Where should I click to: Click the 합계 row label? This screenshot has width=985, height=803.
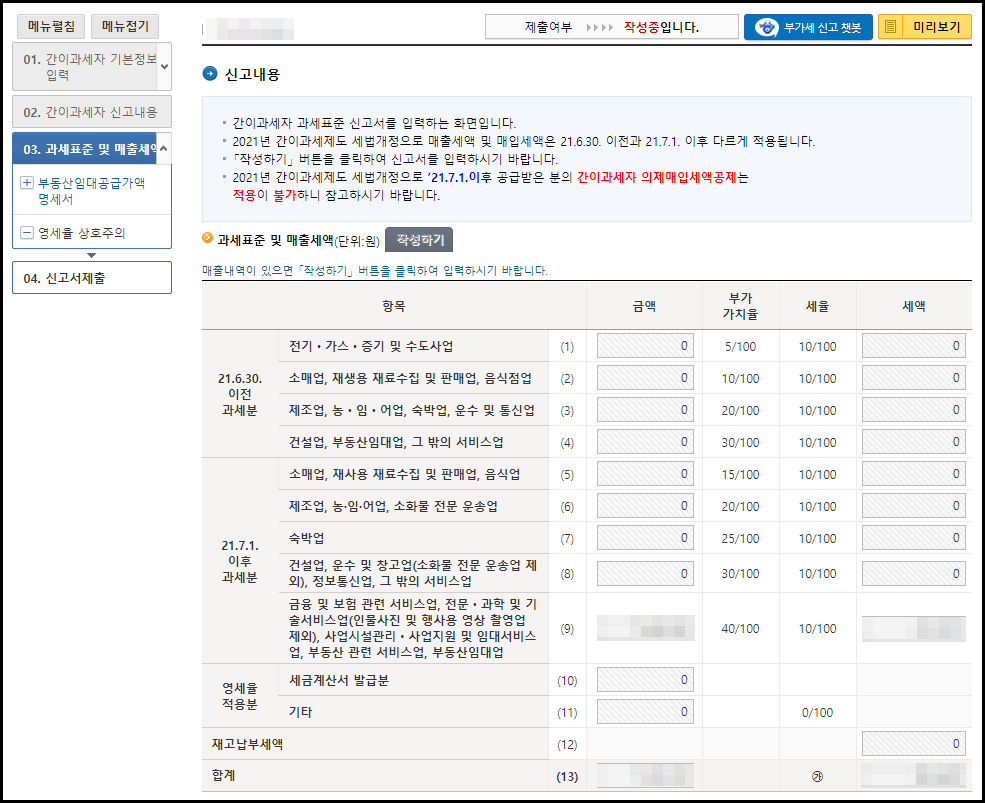224,775
